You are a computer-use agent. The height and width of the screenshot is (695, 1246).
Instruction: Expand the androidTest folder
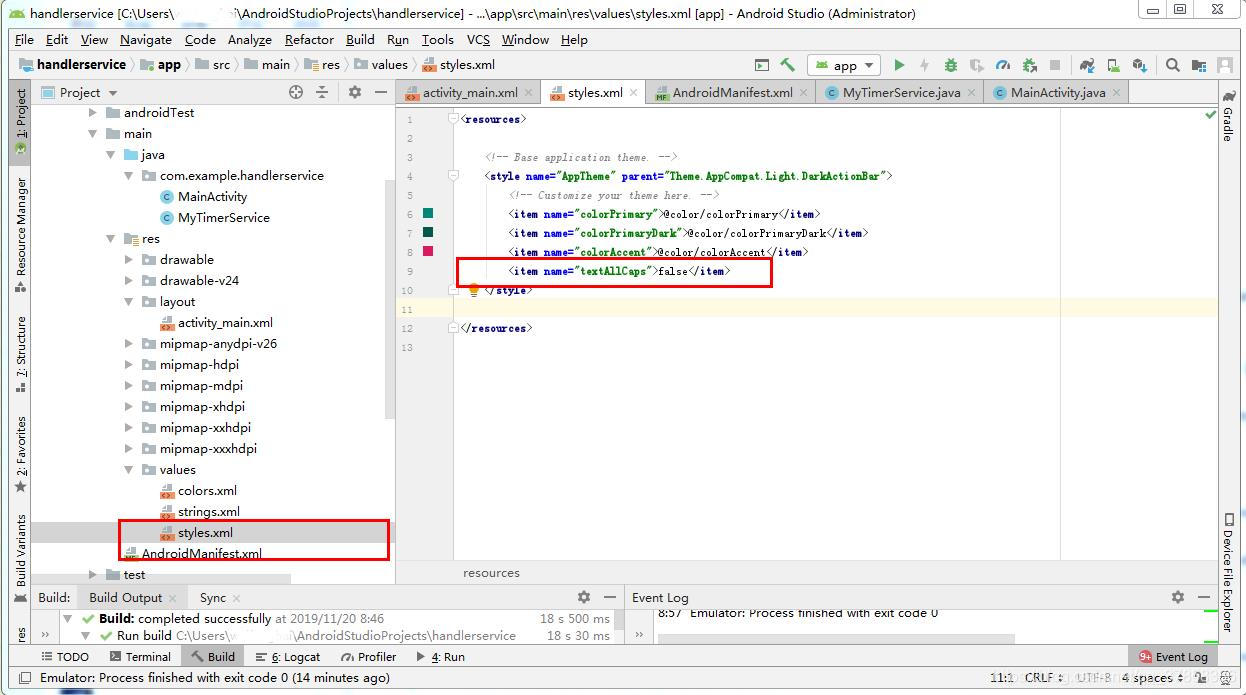tap(93, 113)
